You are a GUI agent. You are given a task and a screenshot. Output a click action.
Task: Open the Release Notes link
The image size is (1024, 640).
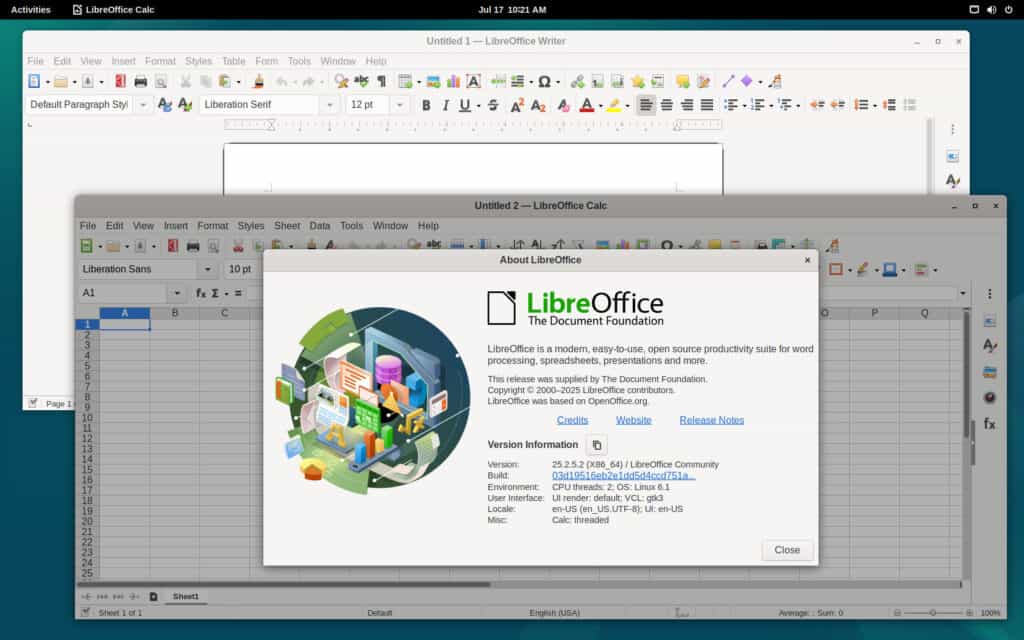[x=711, y=420]
